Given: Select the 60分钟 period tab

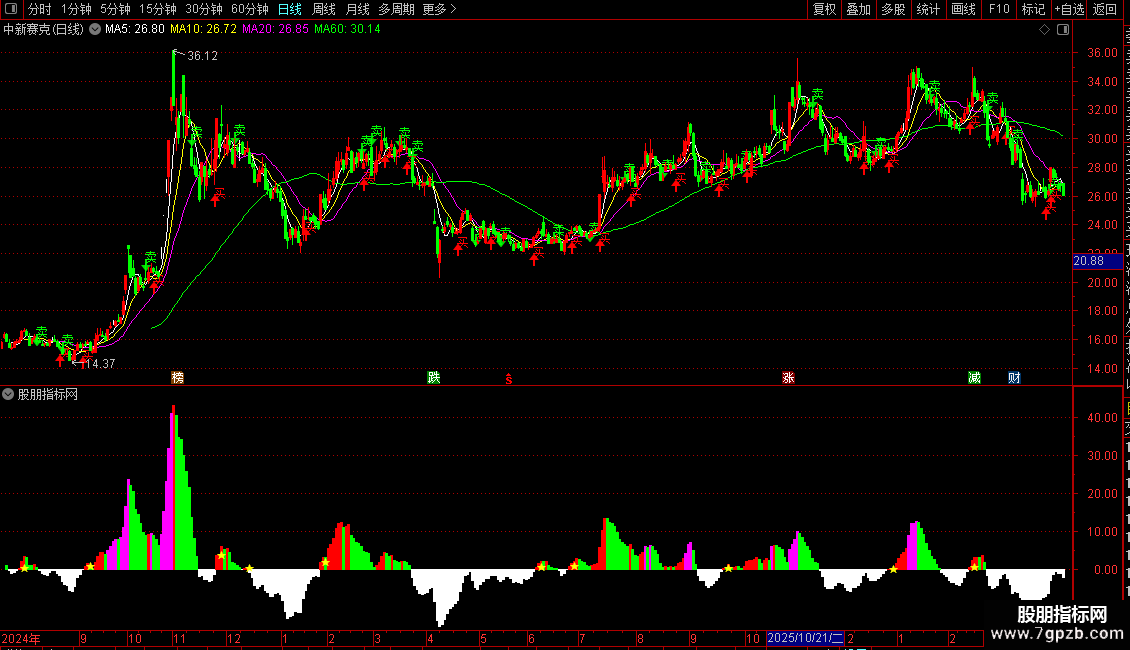Looking at the screenshot, I should click(249, 9).
